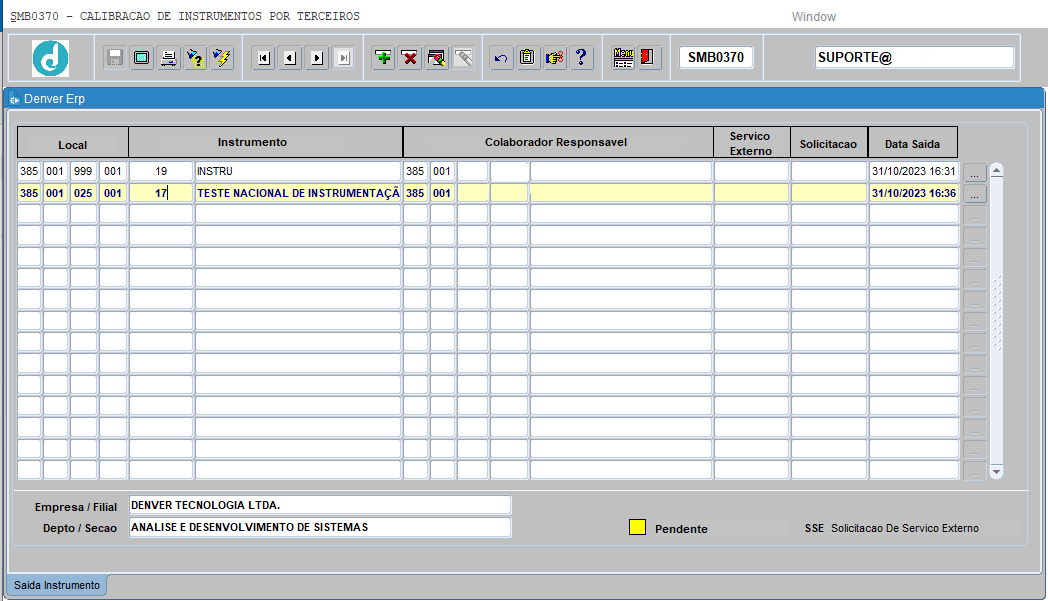The height and width of the screenshot is (601, 1048).
Task: Click the SUPORTE@ user field
Action: tap(914, 57)
